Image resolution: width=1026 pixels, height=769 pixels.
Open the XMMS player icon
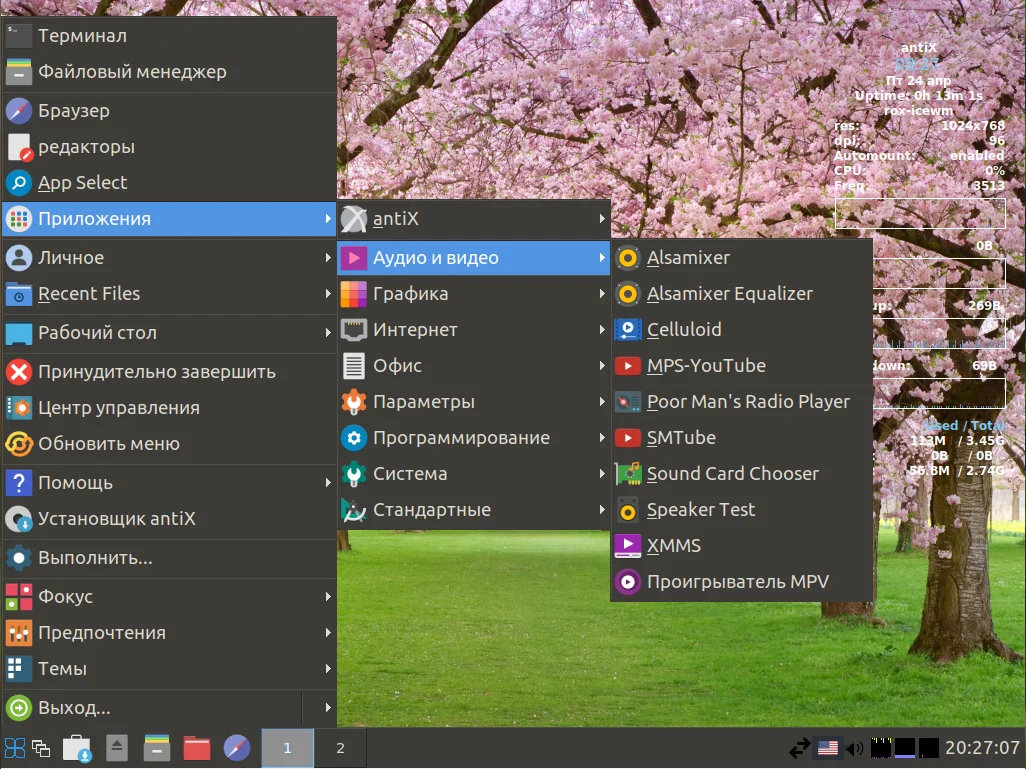click(628, 546)
